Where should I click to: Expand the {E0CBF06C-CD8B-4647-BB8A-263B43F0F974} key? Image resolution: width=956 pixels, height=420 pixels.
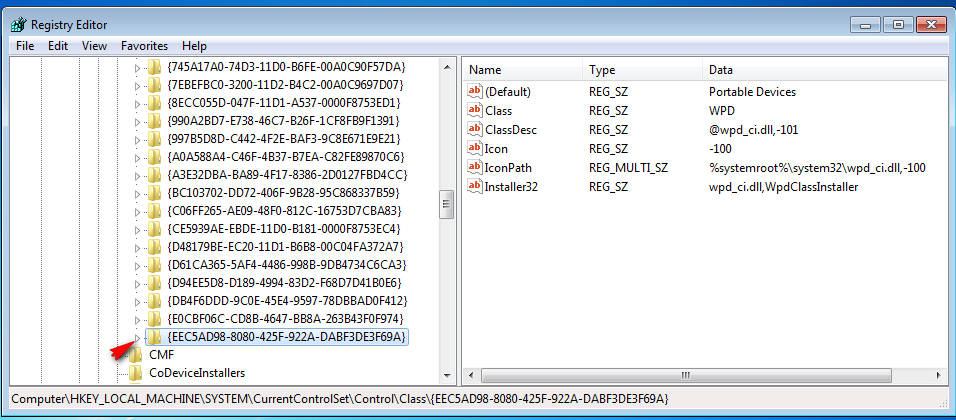[137, 319]
